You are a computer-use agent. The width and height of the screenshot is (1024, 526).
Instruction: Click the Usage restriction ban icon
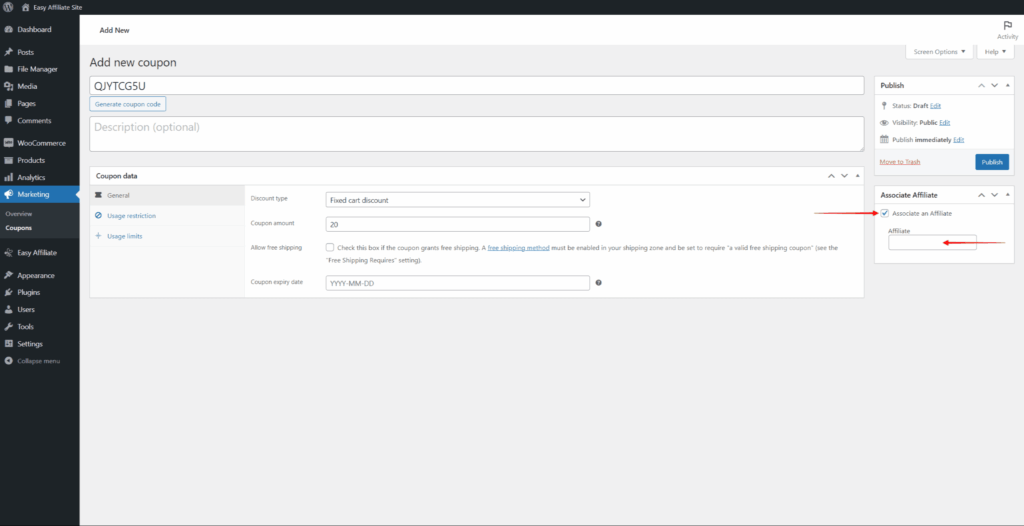click(99, 216)
